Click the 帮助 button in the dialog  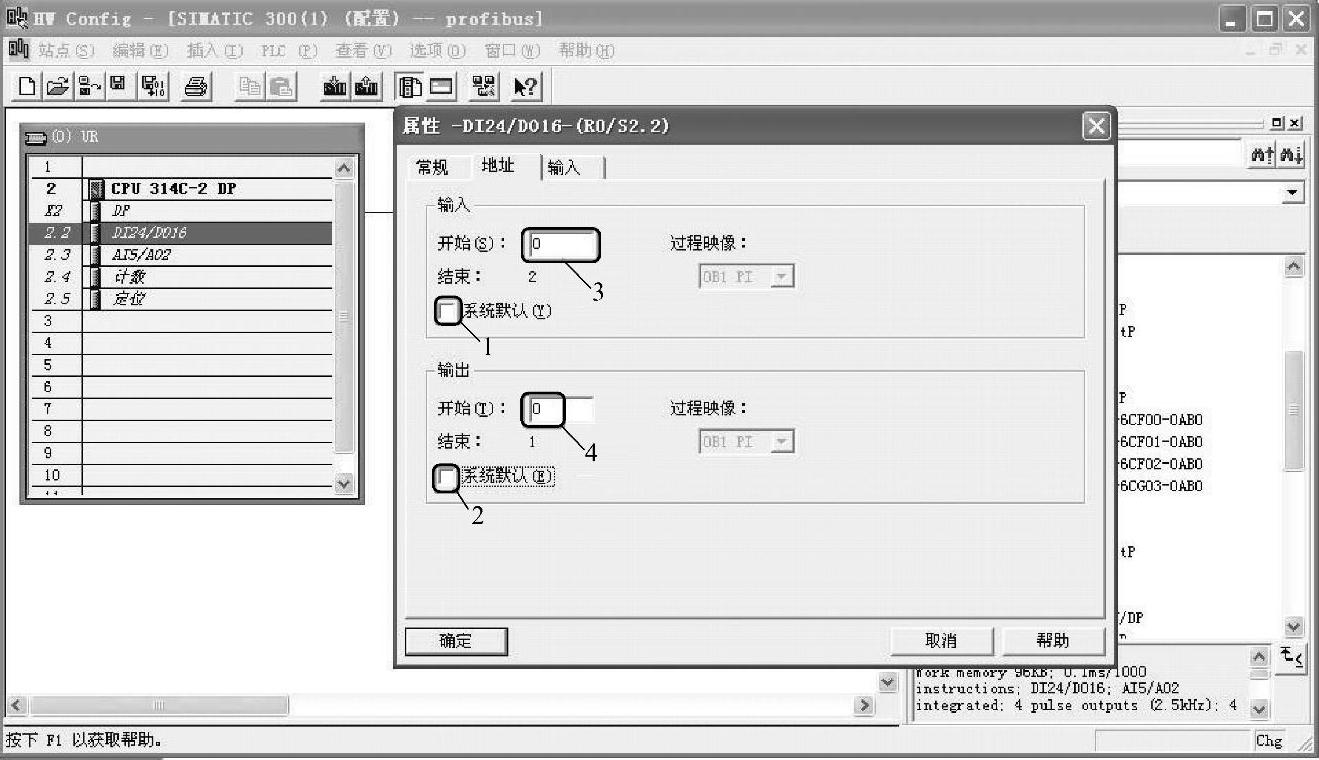[1053, 641]
